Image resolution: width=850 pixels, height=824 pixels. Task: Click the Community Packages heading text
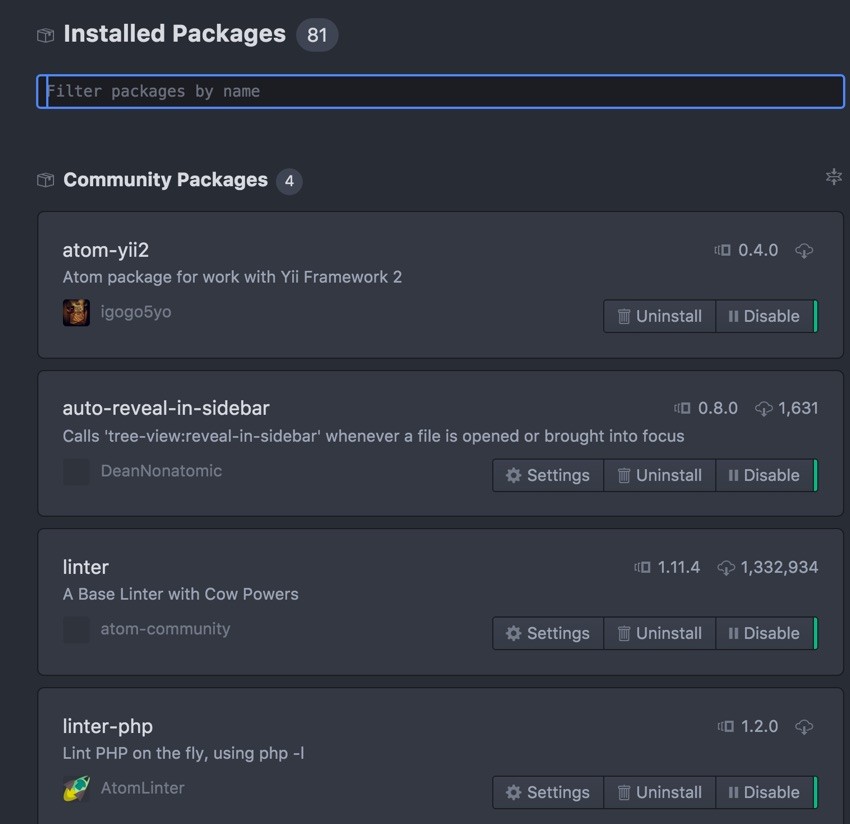point(165,179)
